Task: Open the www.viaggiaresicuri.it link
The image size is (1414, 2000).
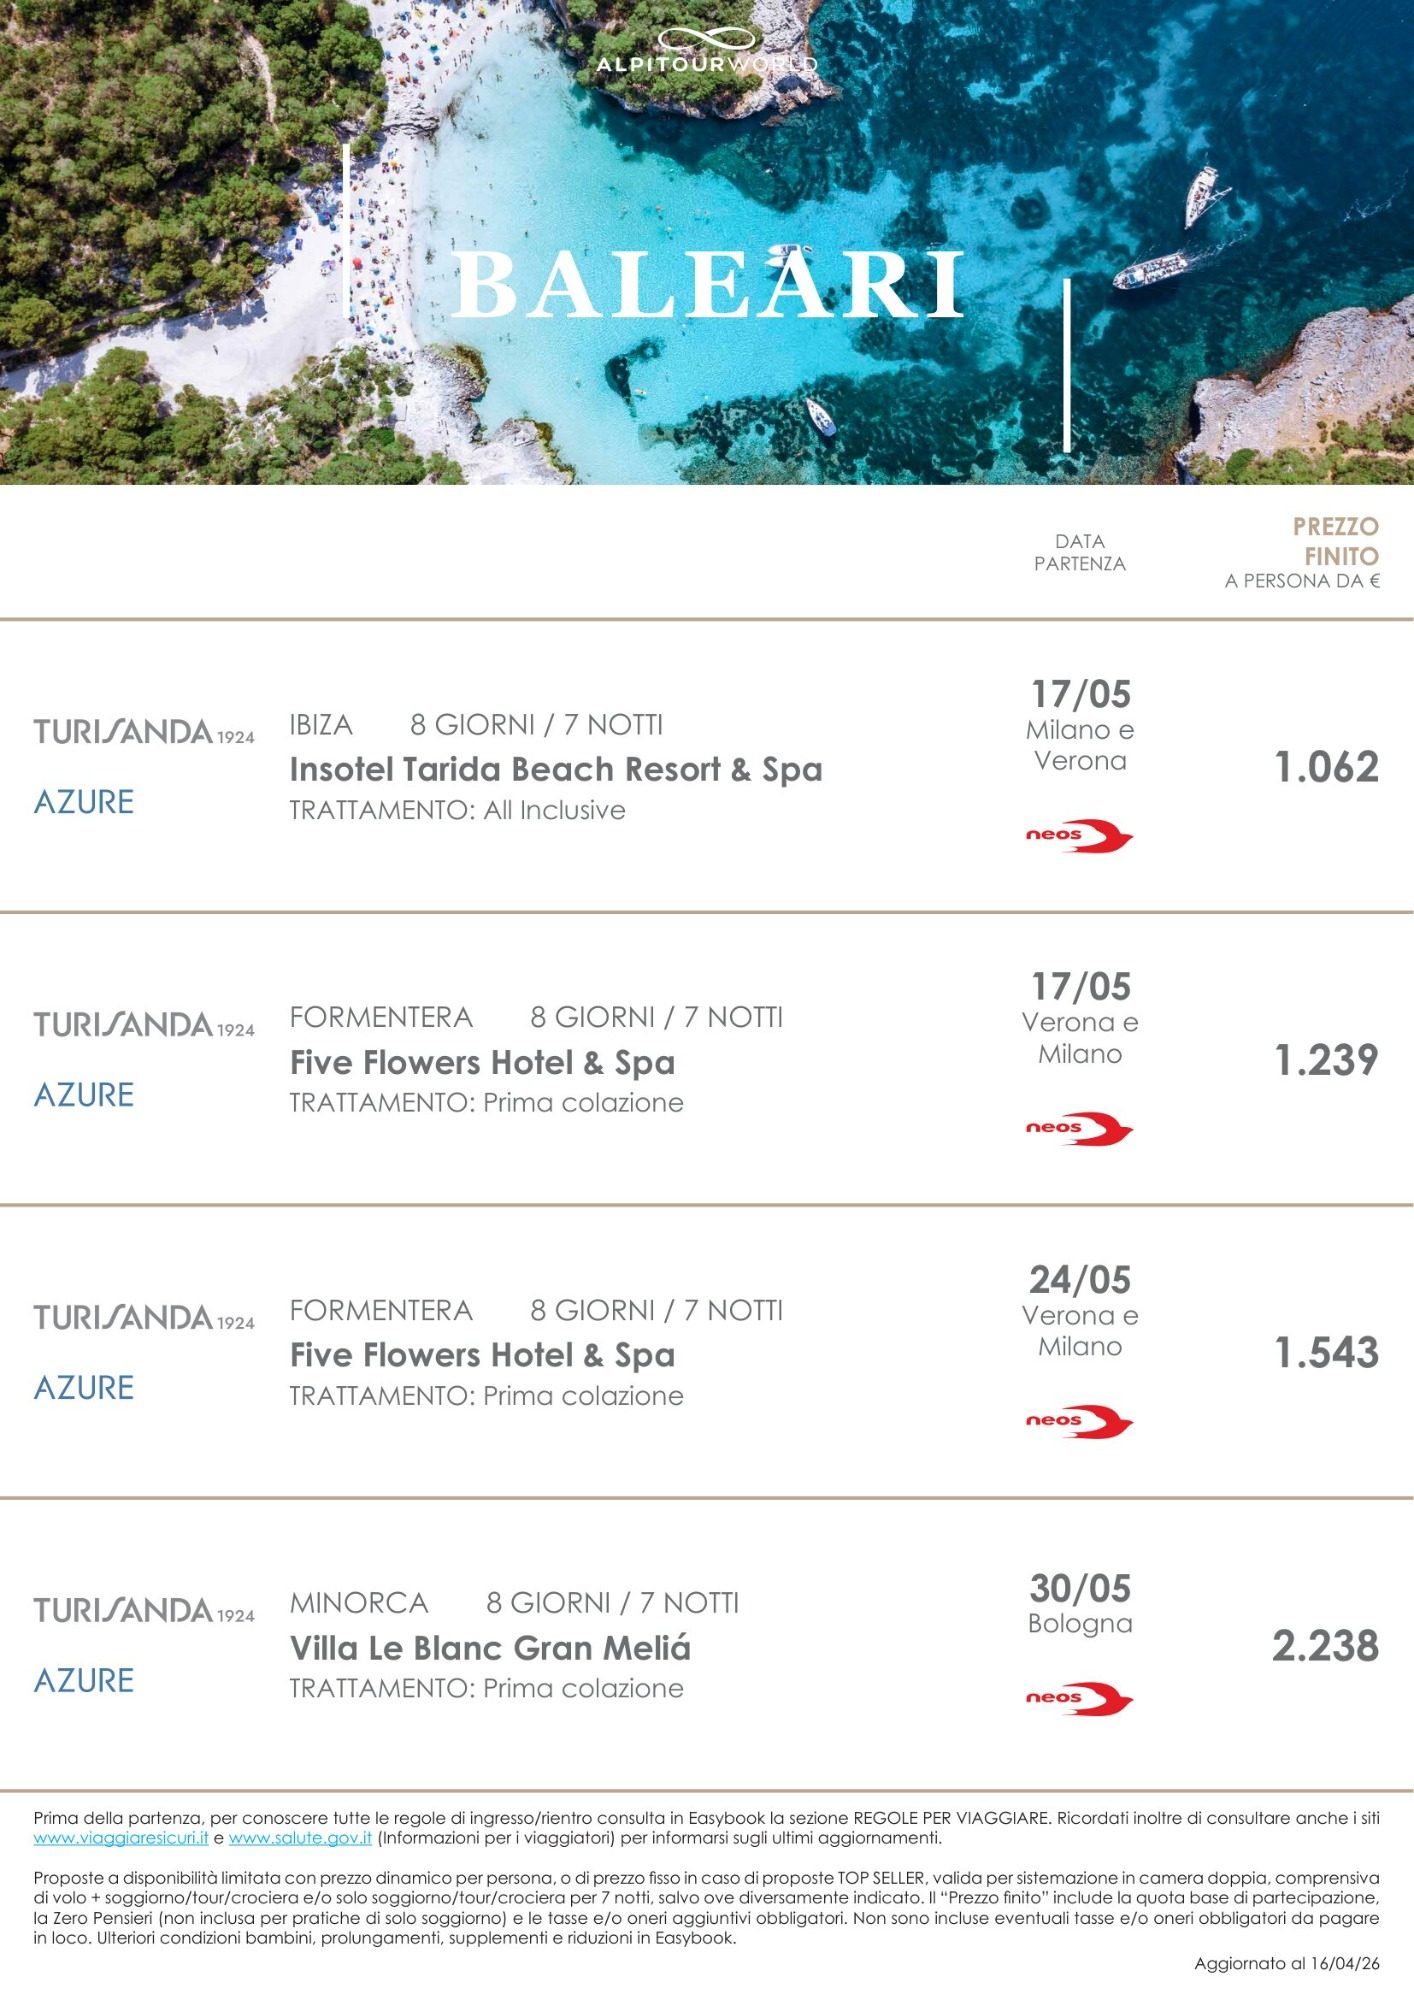Action: tap(121, 1838)
